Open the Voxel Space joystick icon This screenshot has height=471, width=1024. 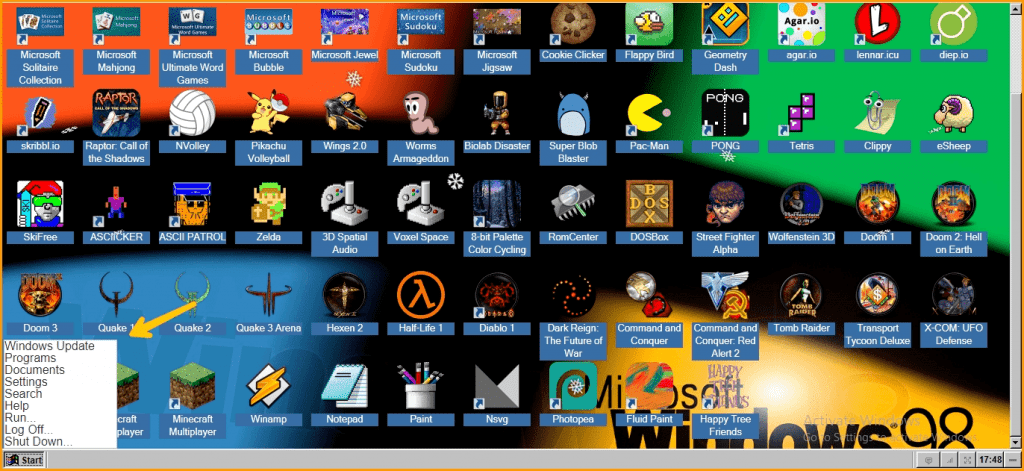[x=421, y=204]
